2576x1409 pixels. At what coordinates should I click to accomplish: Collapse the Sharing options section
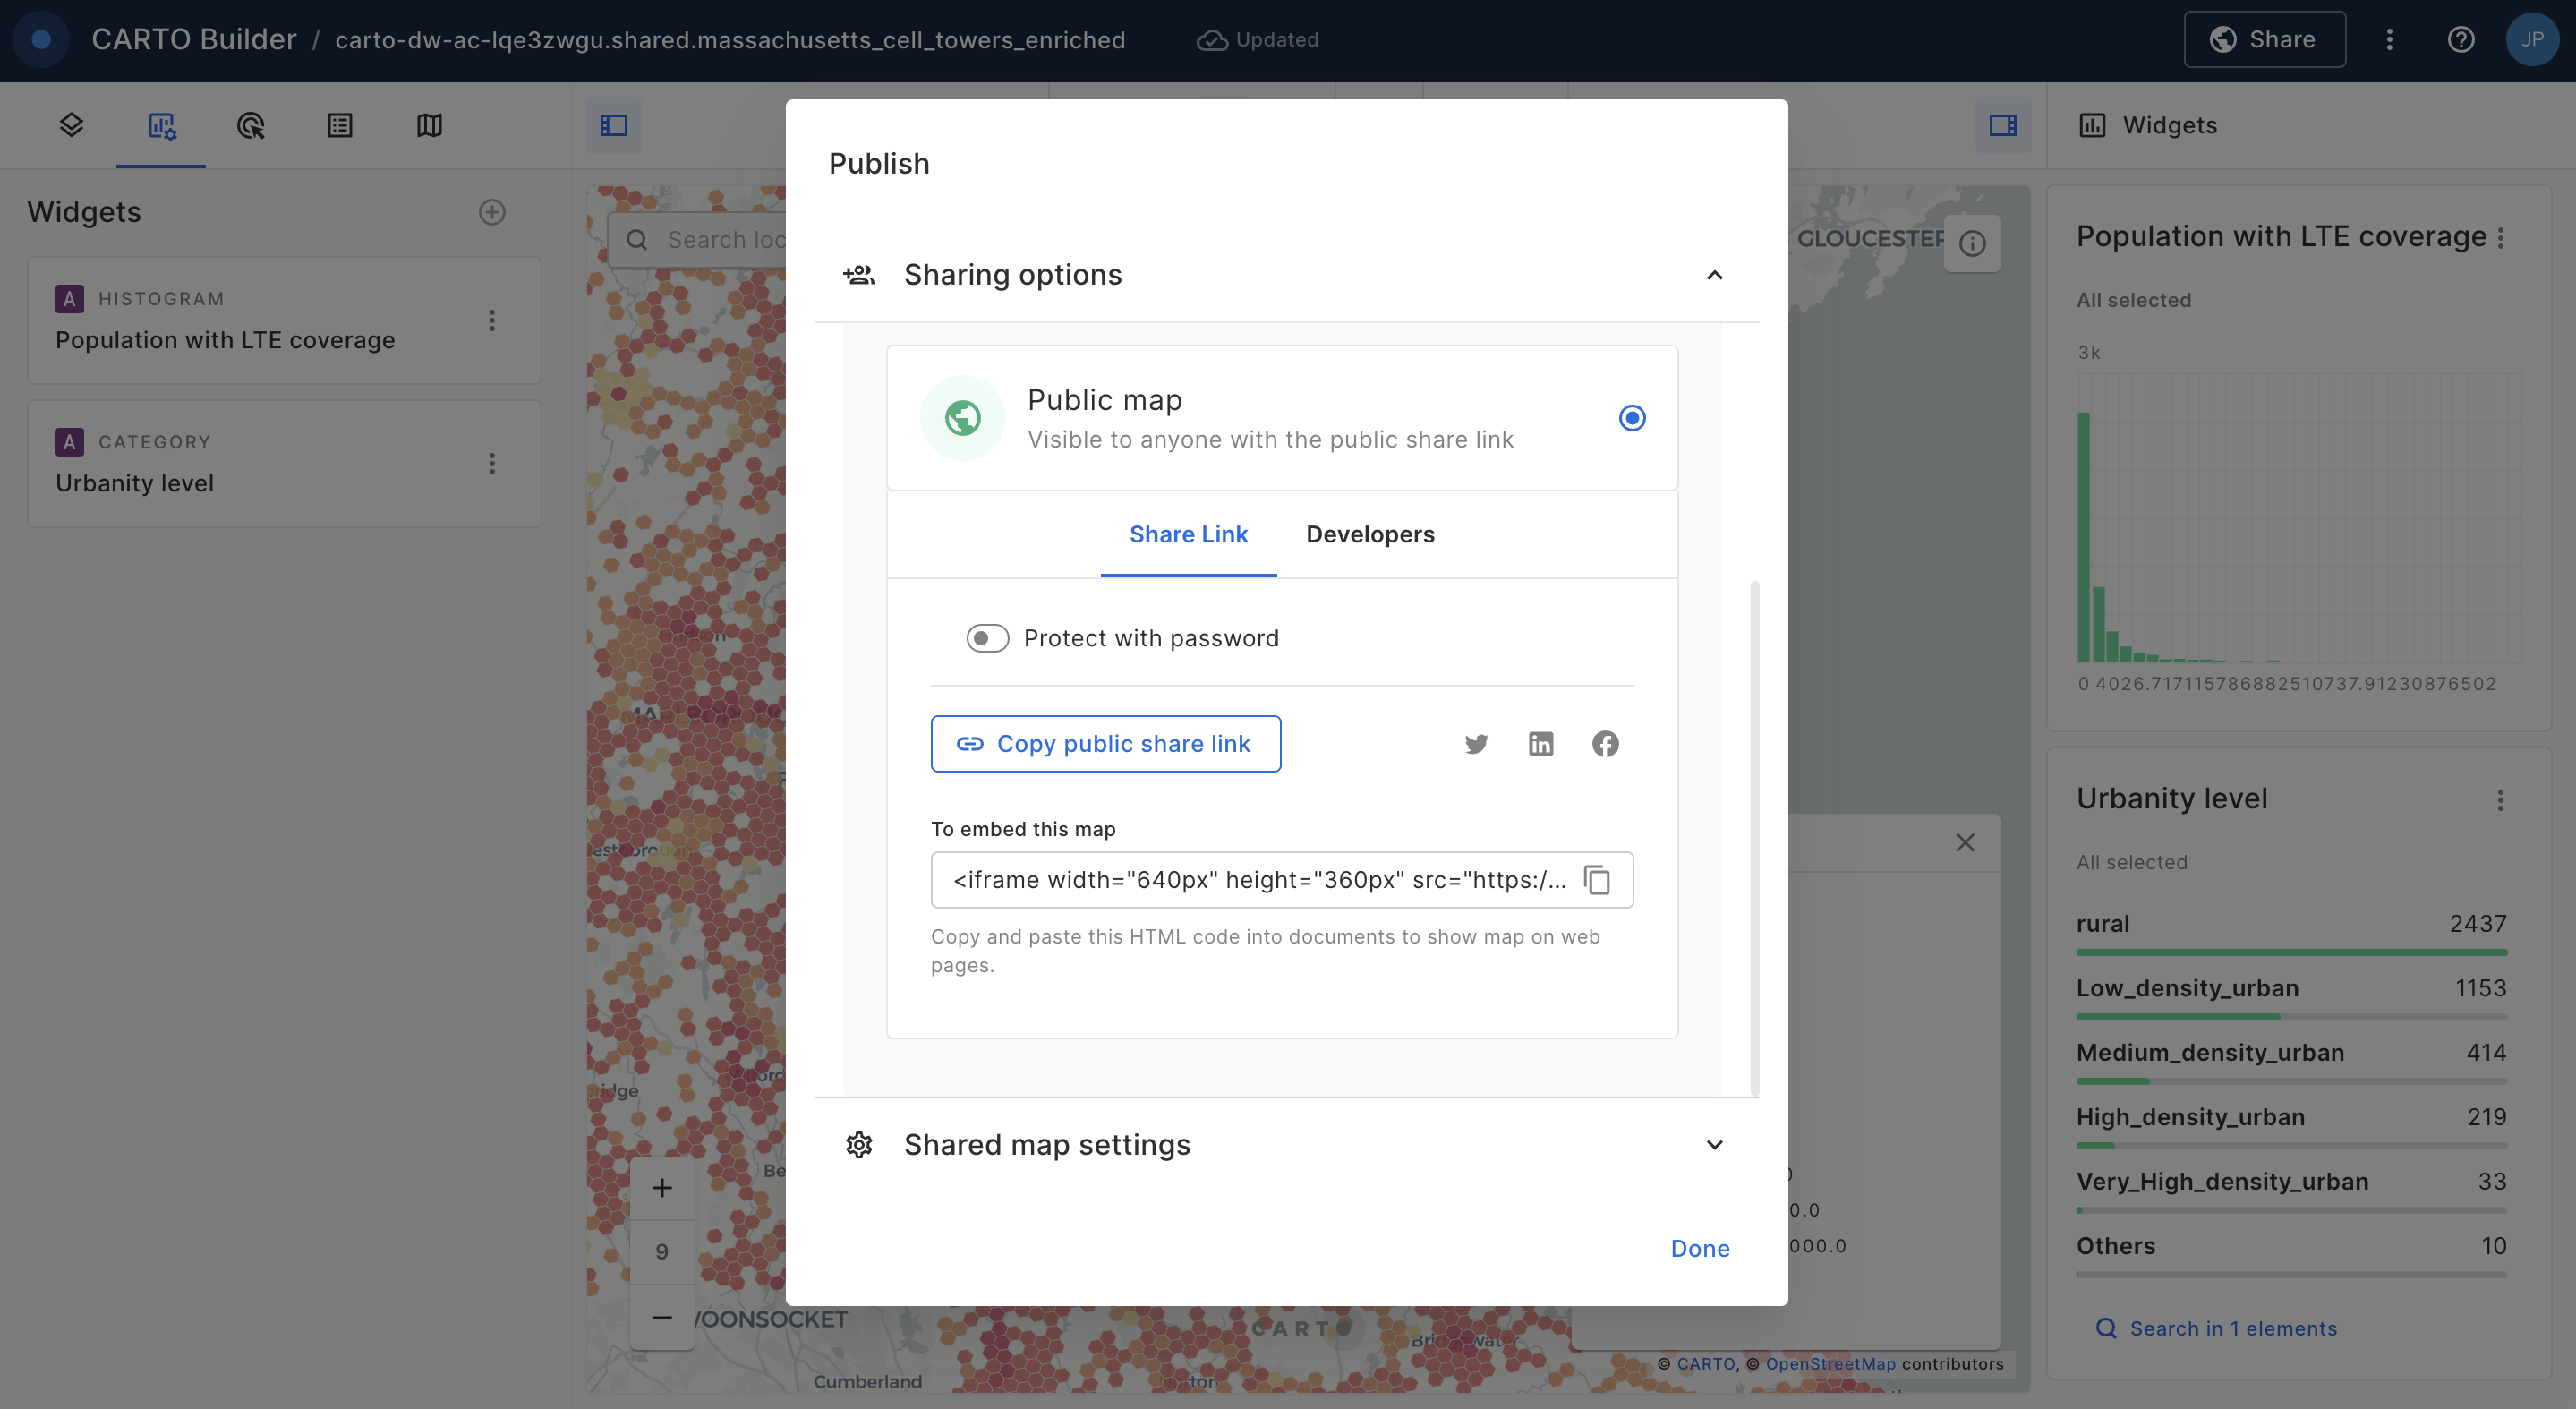(x=1714, y=275)
